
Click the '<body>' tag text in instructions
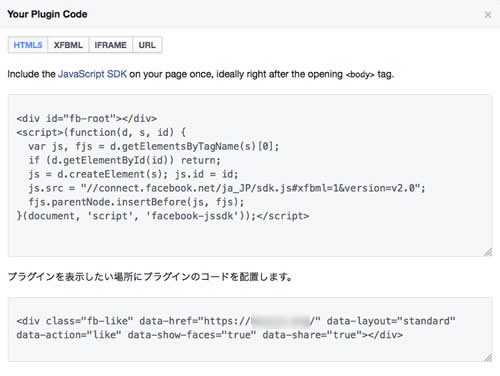coord(360,75)
